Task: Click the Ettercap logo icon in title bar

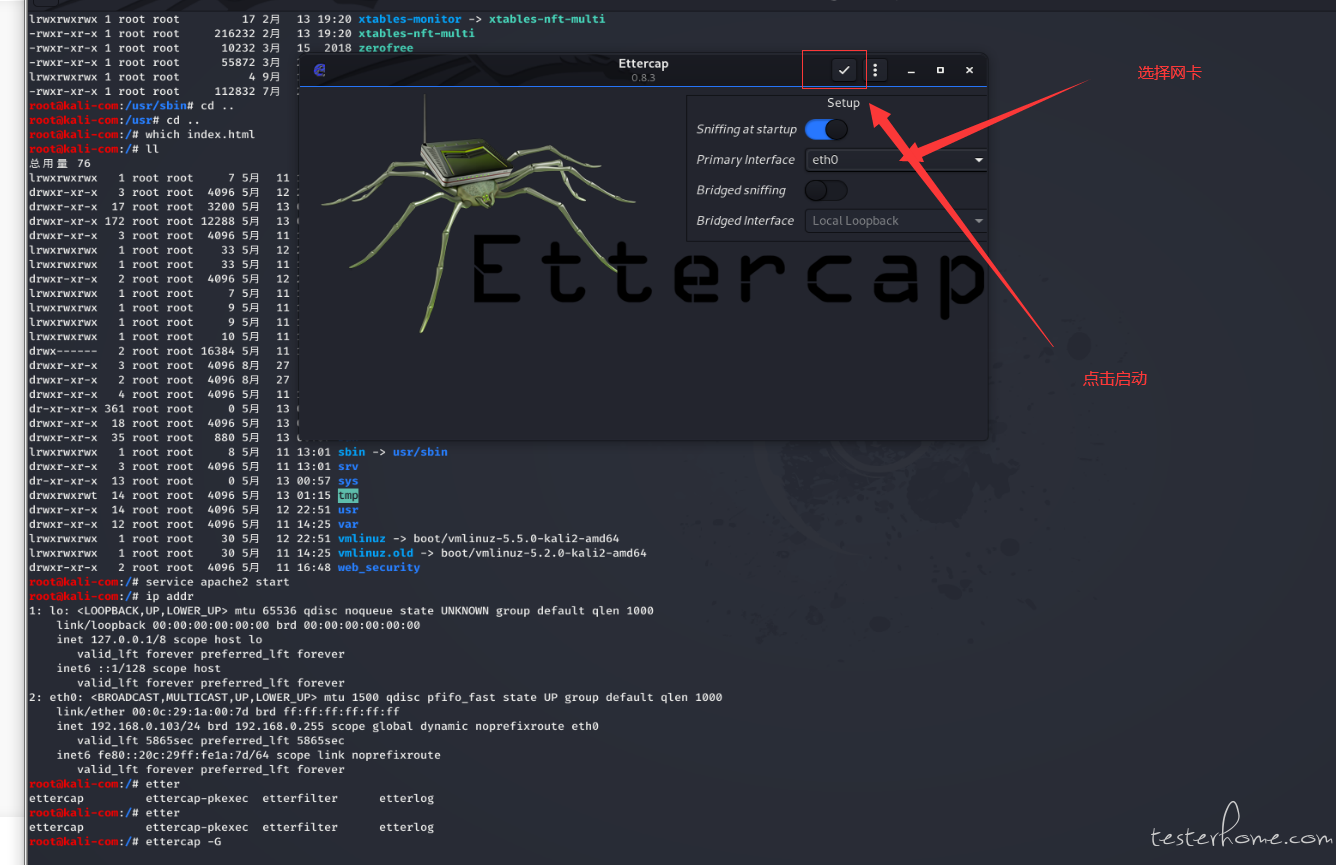Action: [320, 70]
